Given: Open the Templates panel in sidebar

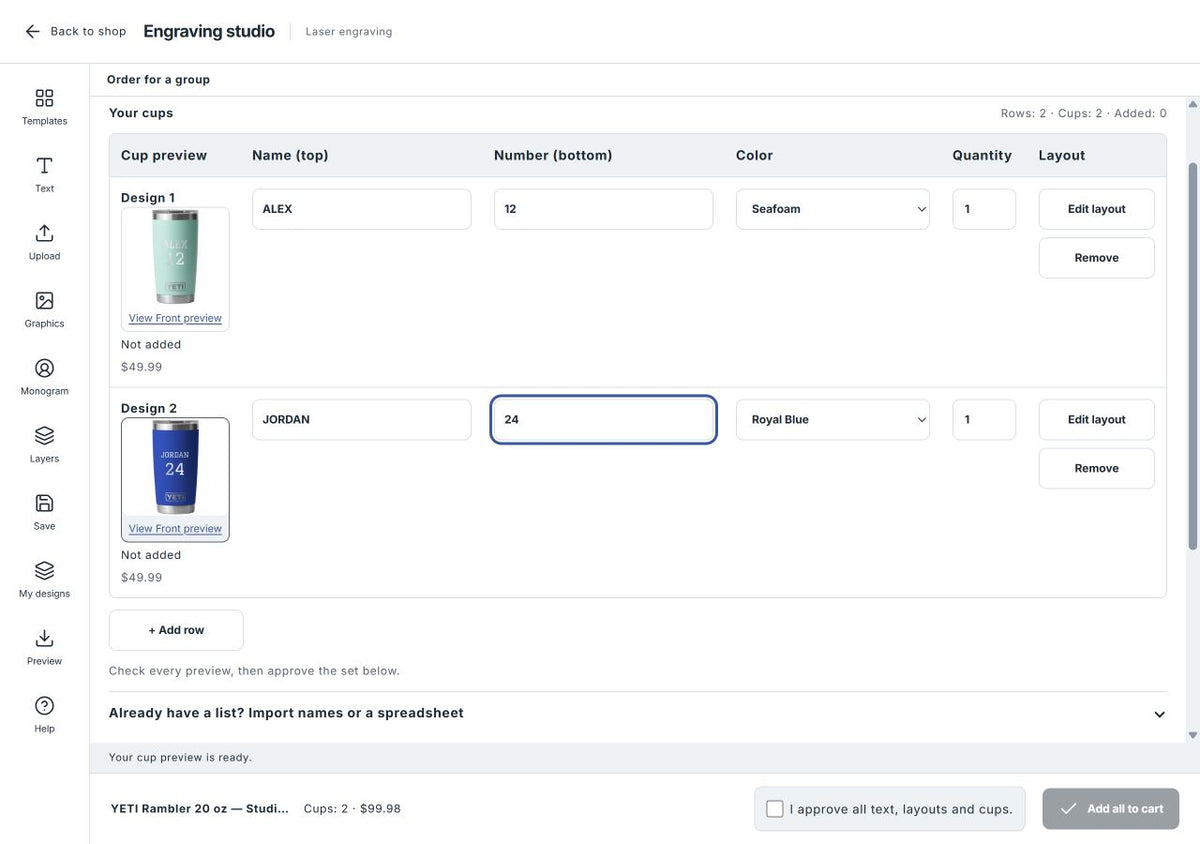Looking at the screenshot, I should click(44, 107).
